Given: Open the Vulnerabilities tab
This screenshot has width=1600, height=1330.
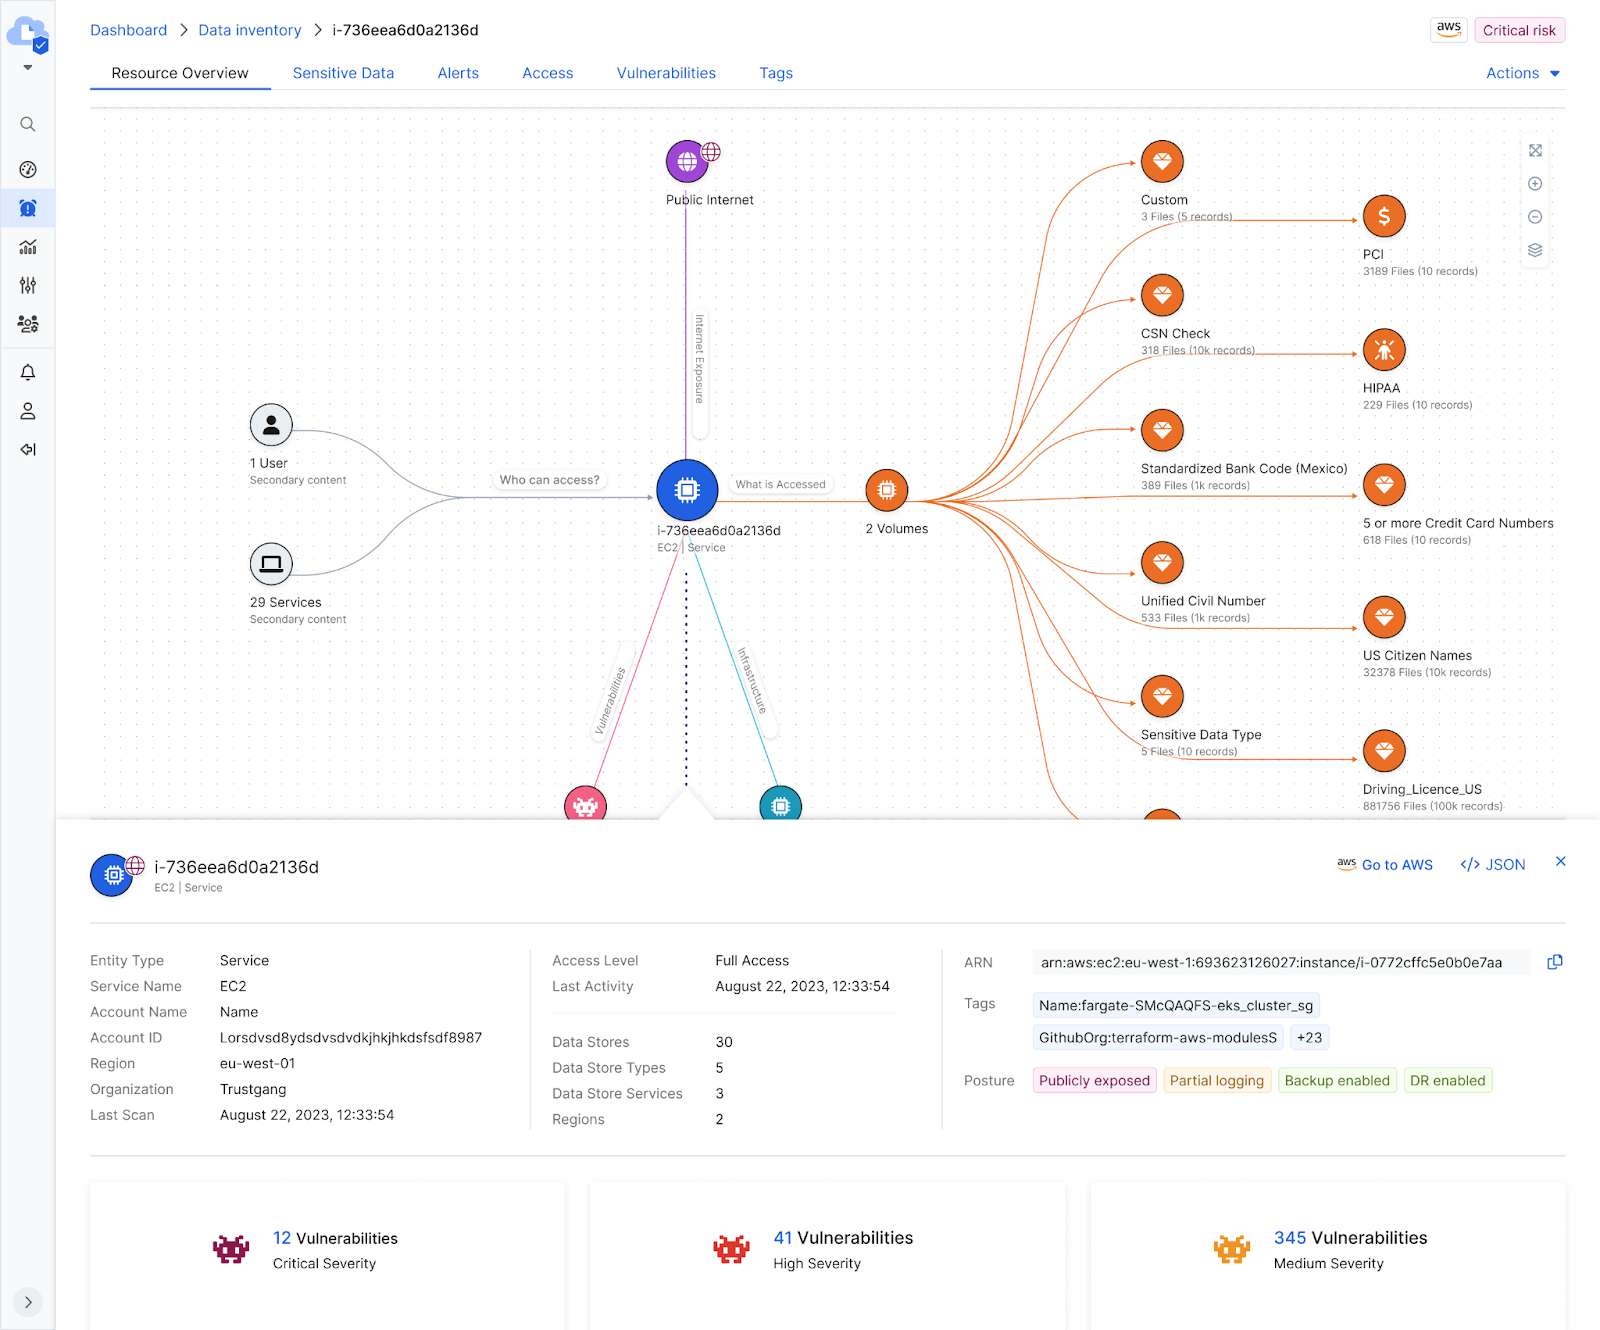Looking at the screenshot, I should [x=666, y=73].
